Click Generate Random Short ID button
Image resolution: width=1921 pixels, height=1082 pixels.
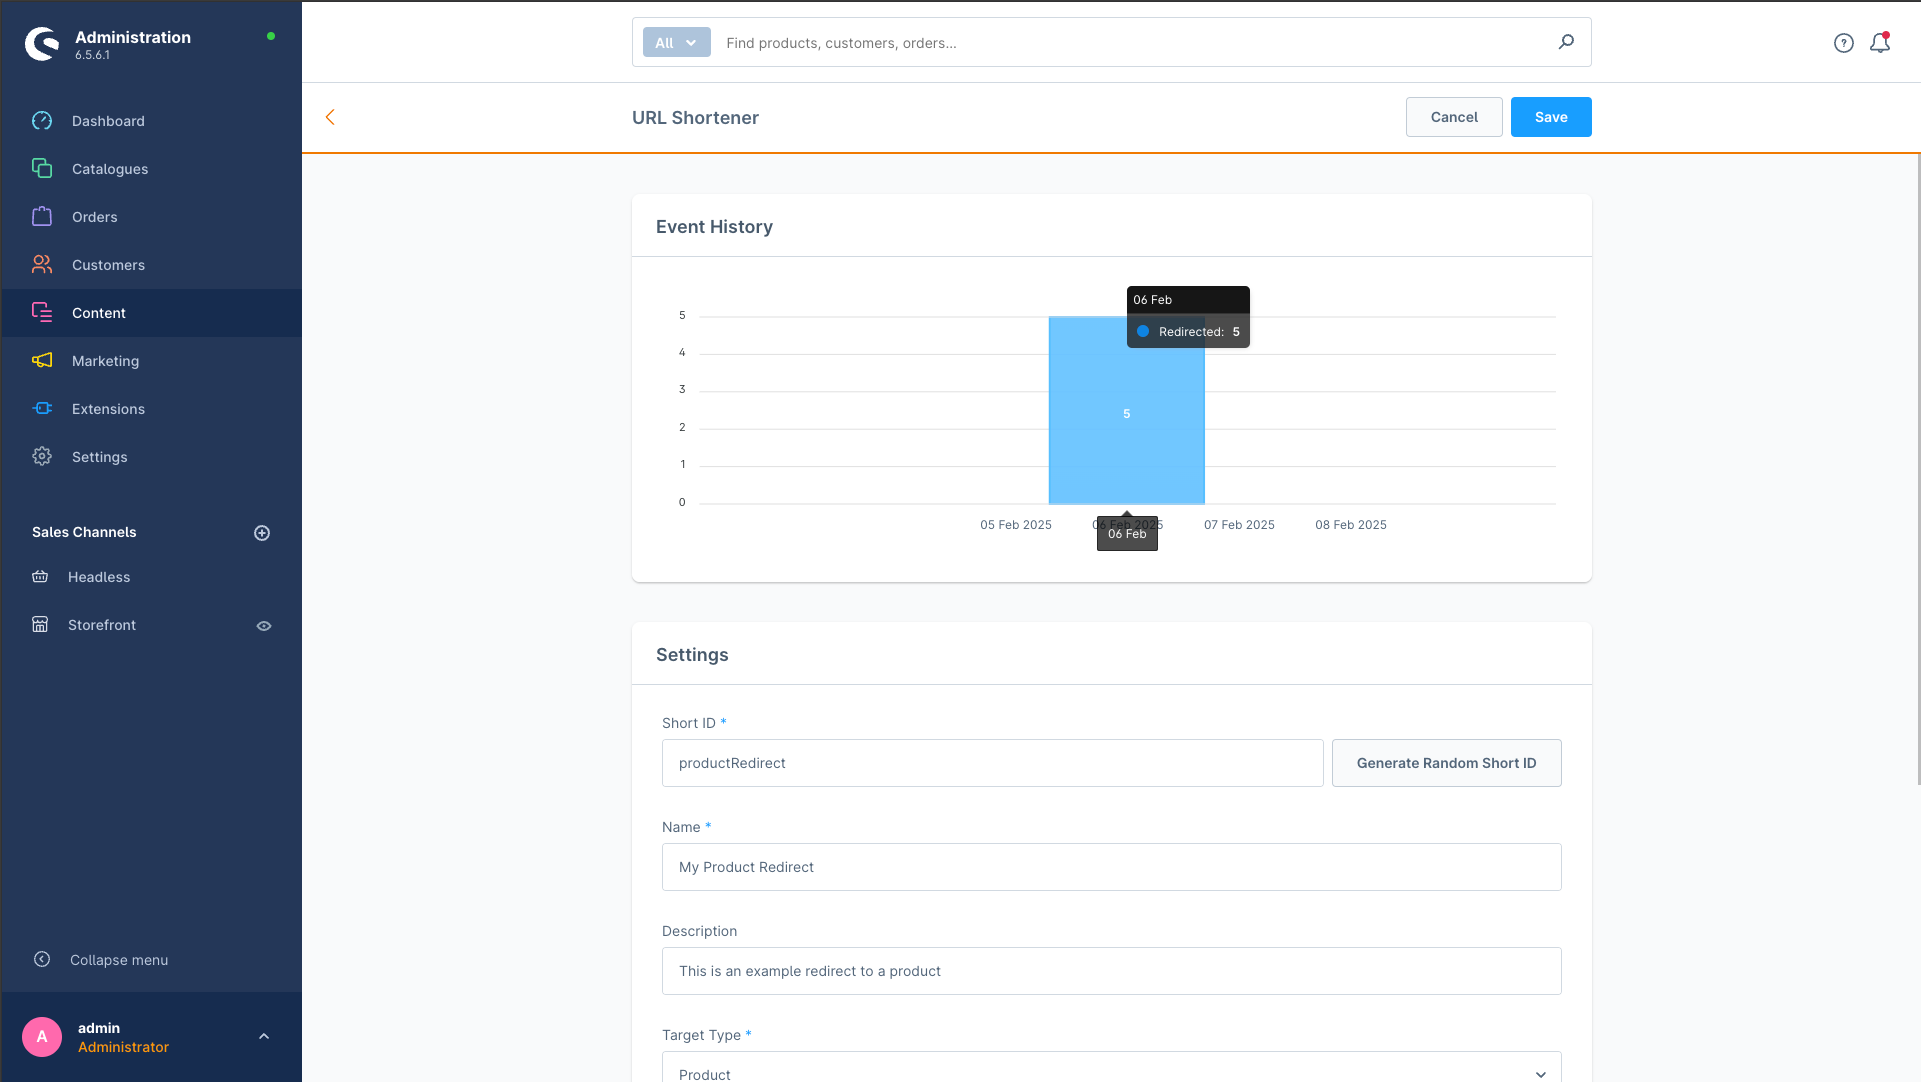coord(1447,763)
